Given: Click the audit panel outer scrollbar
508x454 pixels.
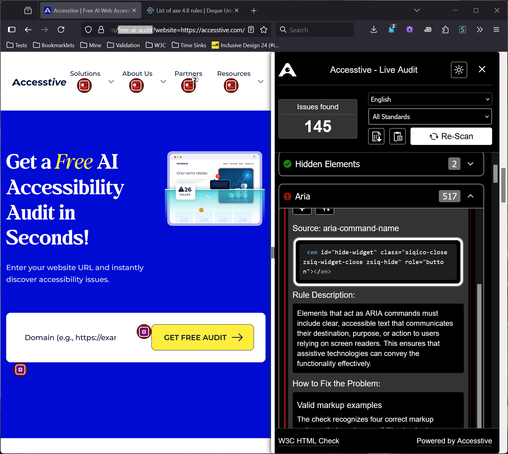Looking at the screenshot, I should [495, 174].
